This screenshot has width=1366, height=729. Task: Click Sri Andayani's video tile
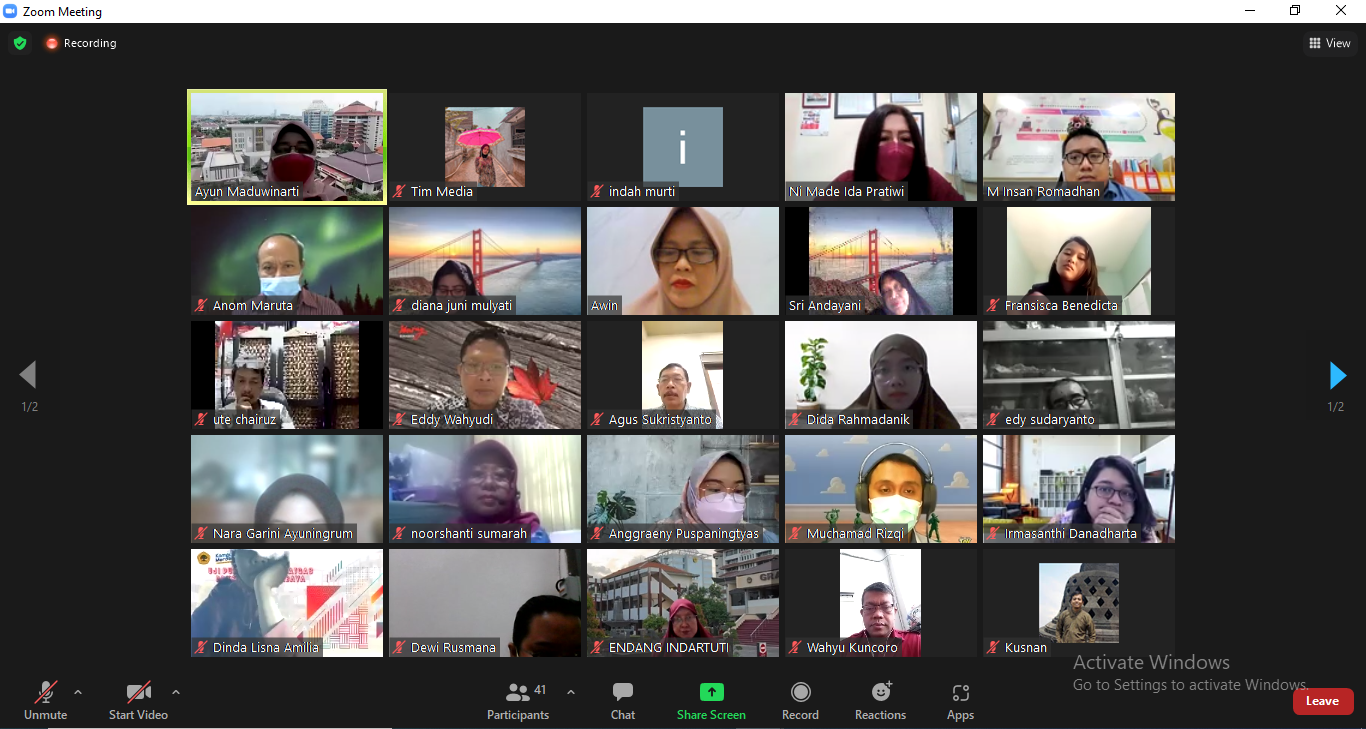pyautogui.click(x=881, y=261)
